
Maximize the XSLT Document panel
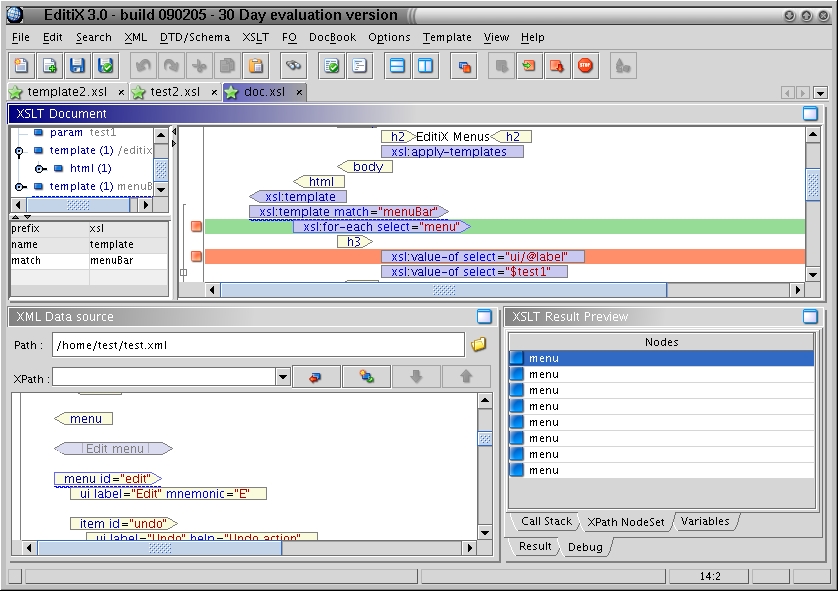coord(810,113)
